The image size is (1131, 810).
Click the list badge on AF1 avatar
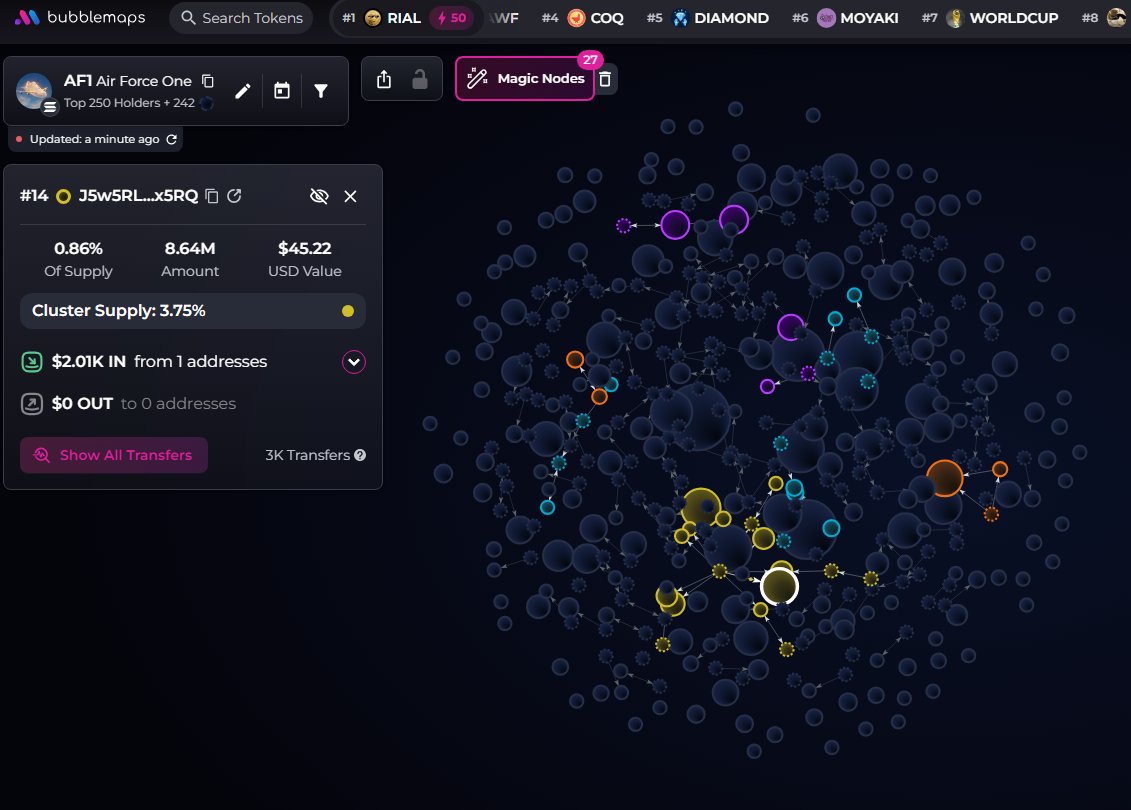pyautogui.click(x=50, y=107)
